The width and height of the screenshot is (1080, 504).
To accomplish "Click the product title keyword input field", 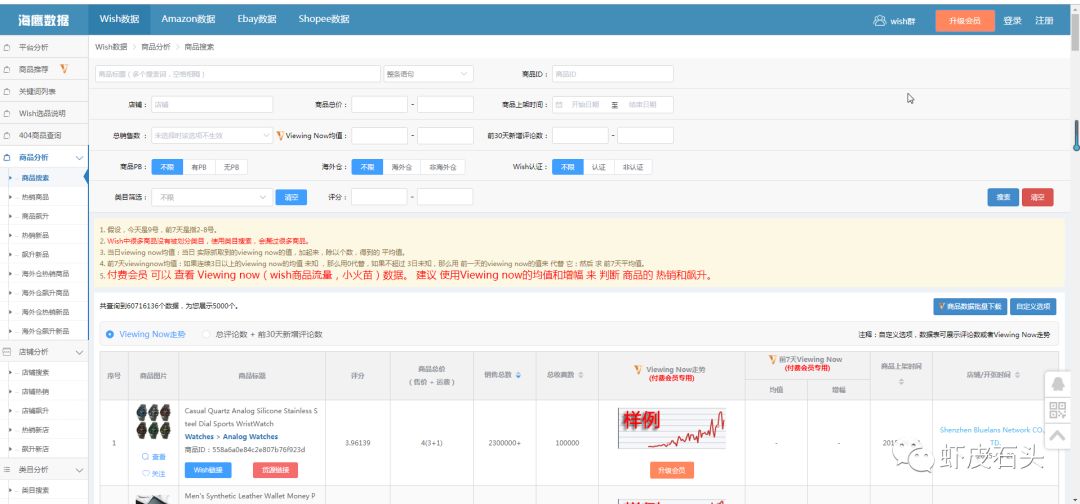I will [x=238, y=74].
